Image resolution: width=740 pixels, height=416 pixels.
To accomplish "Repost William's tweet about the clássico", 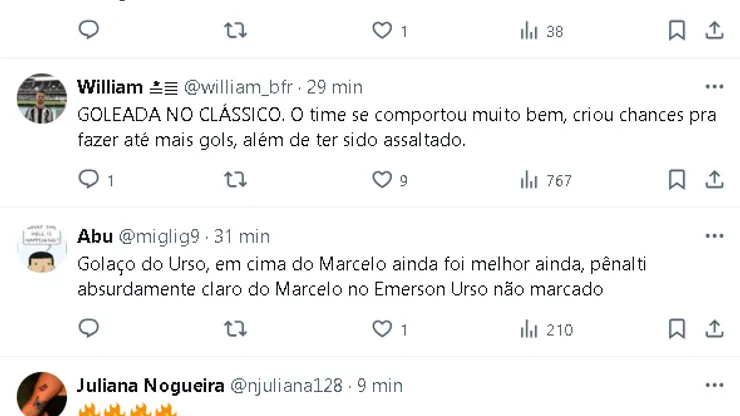I will pos(235,180).
